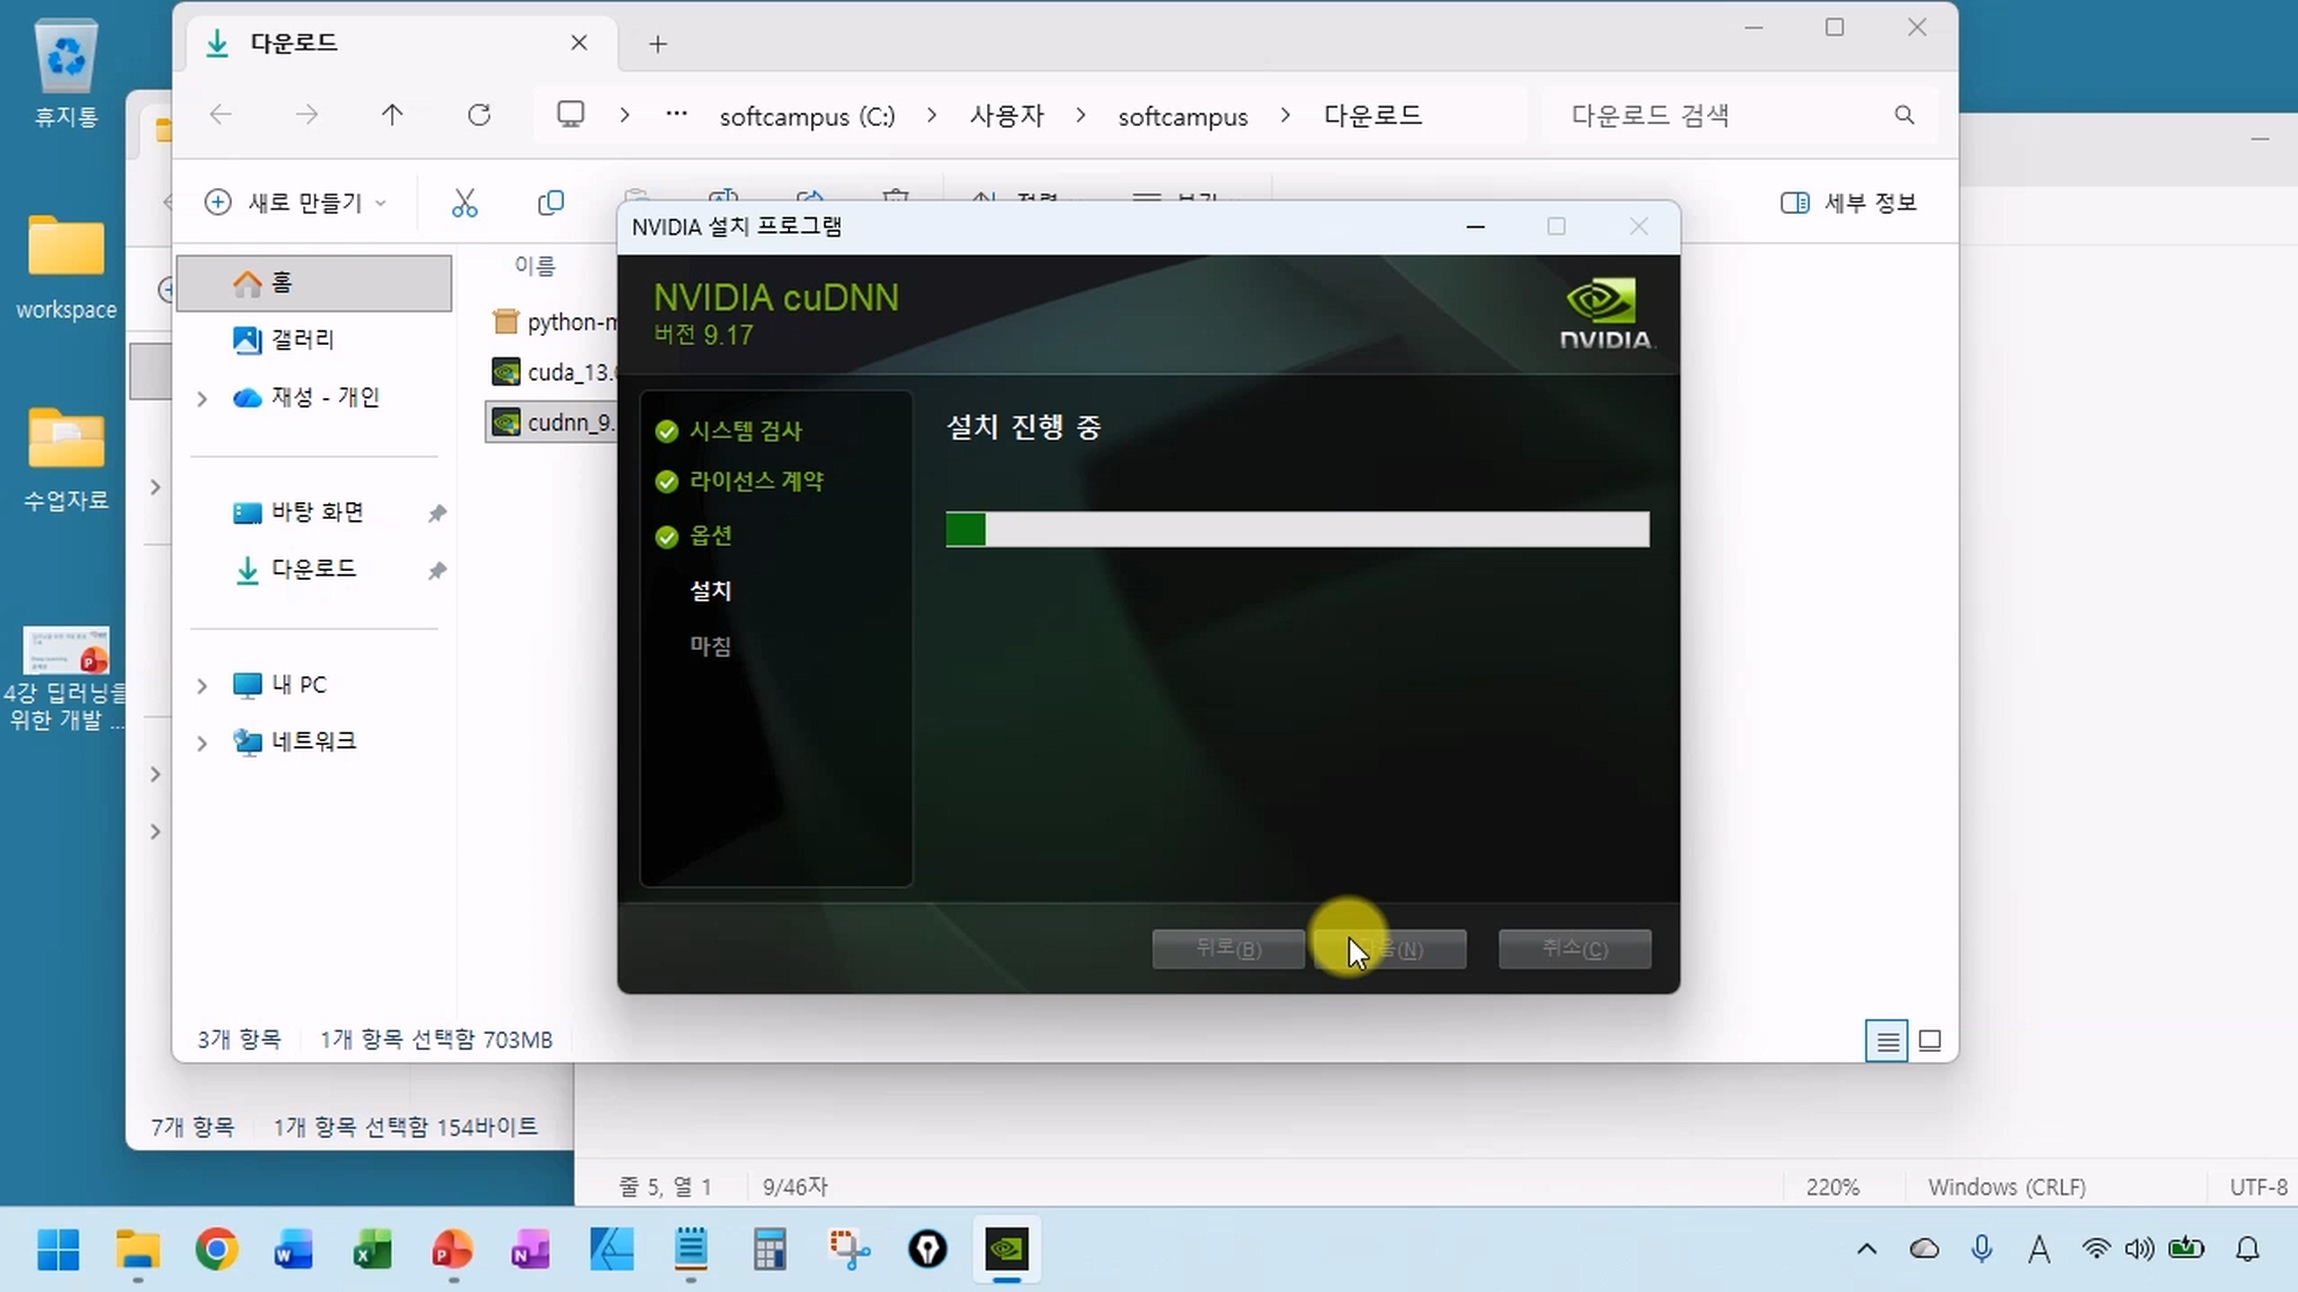The image size is (2298, 1292).
Task: Add a new File Explorer tab
Action: point(657,44)
